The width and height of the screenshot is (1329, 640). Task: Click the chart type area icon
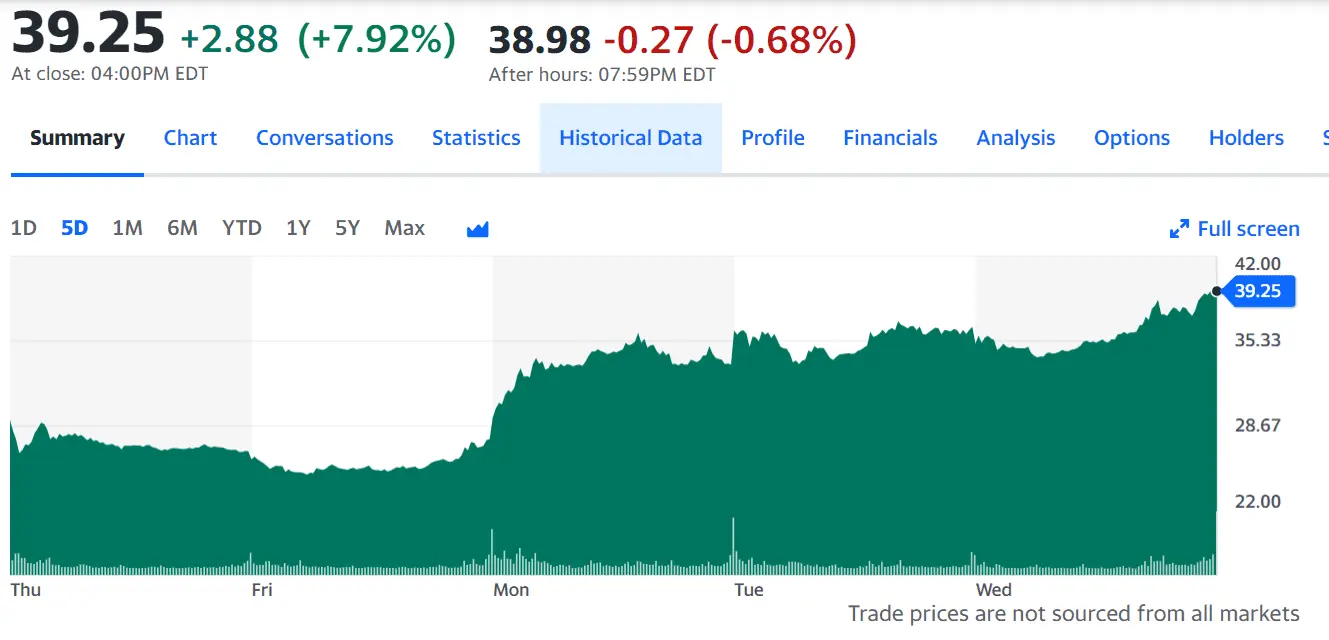[x=478, y=229]
